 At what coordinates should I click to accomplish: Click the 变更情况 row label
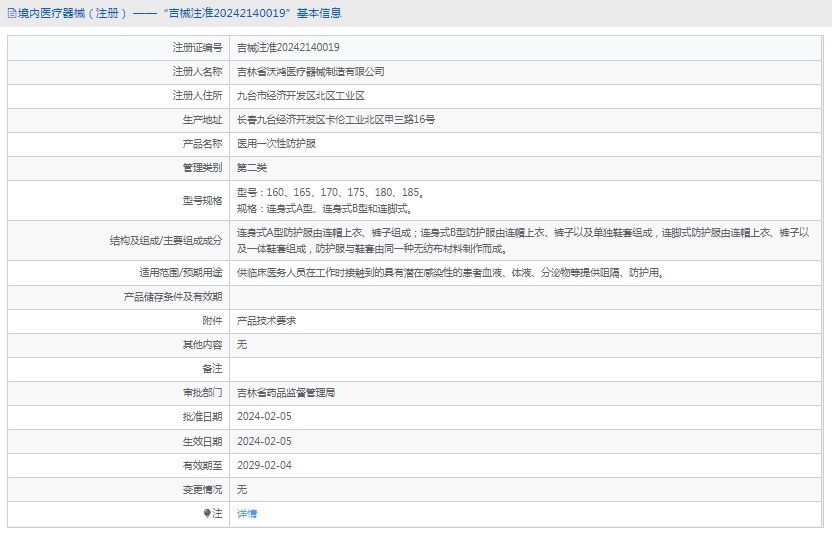tap(202, 489)
